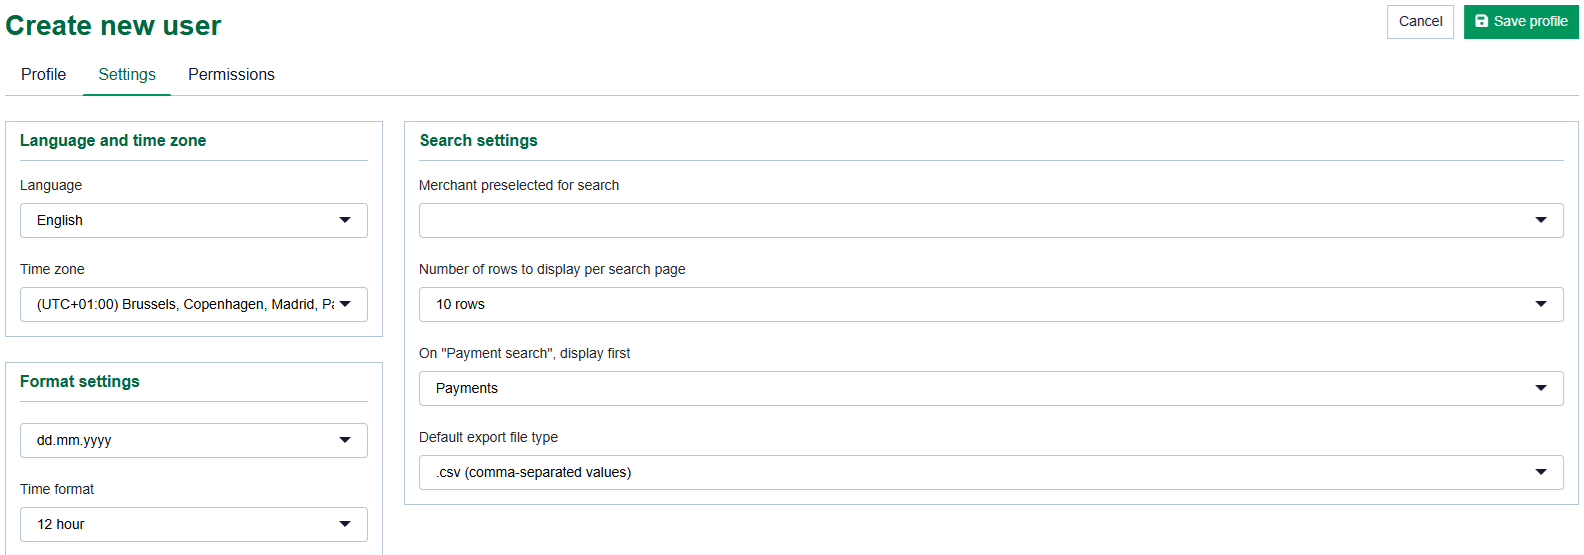
Task: Open the Language dropdown showing English
Action: 180,220
